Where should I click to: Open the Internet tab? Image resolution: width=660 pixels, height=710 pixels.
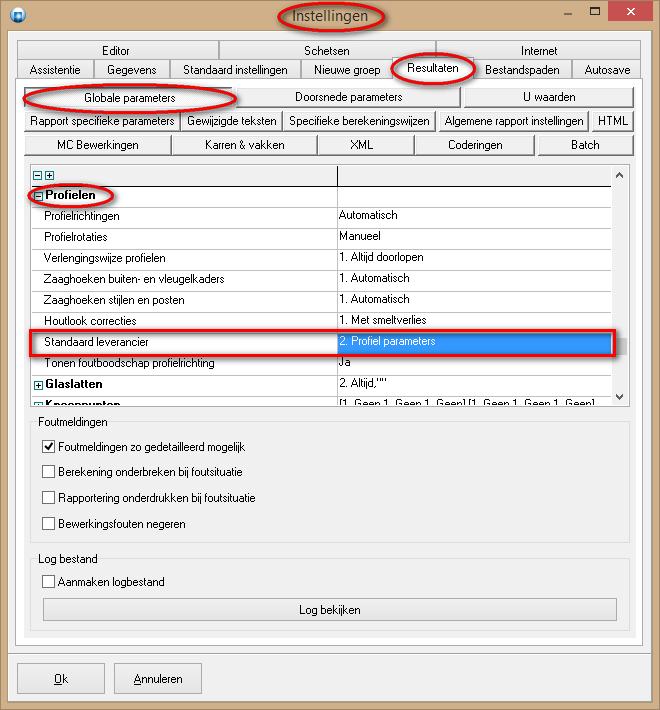539,50
